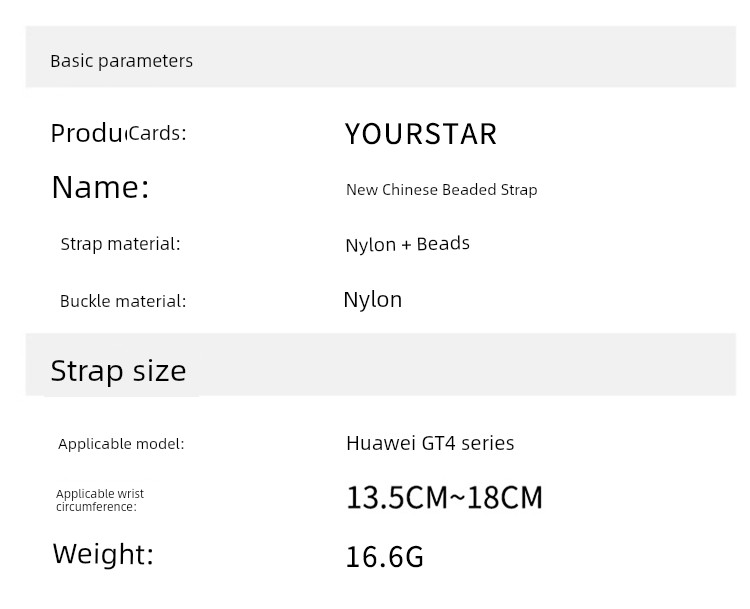Select the 16.6G weight value
750x609 pixels.
(385, 557)
